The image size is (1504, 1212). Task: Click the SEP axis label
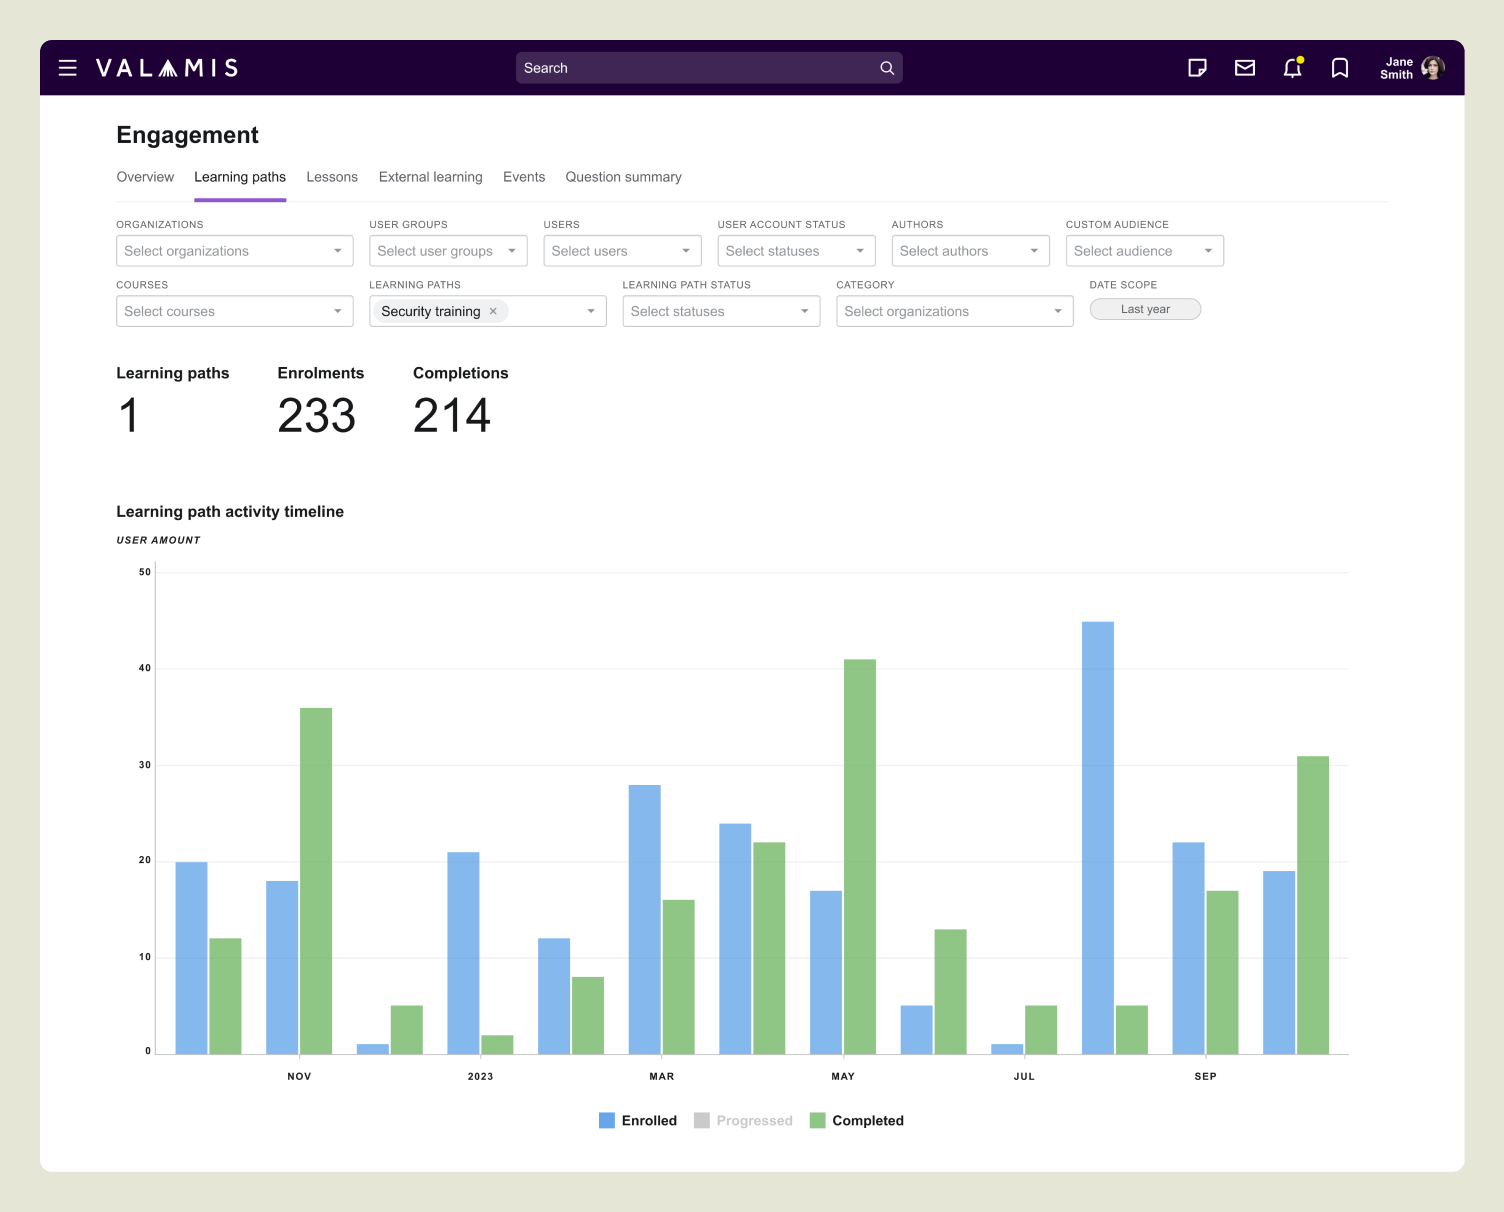pyautogui.click(x=1205, y=1076)
